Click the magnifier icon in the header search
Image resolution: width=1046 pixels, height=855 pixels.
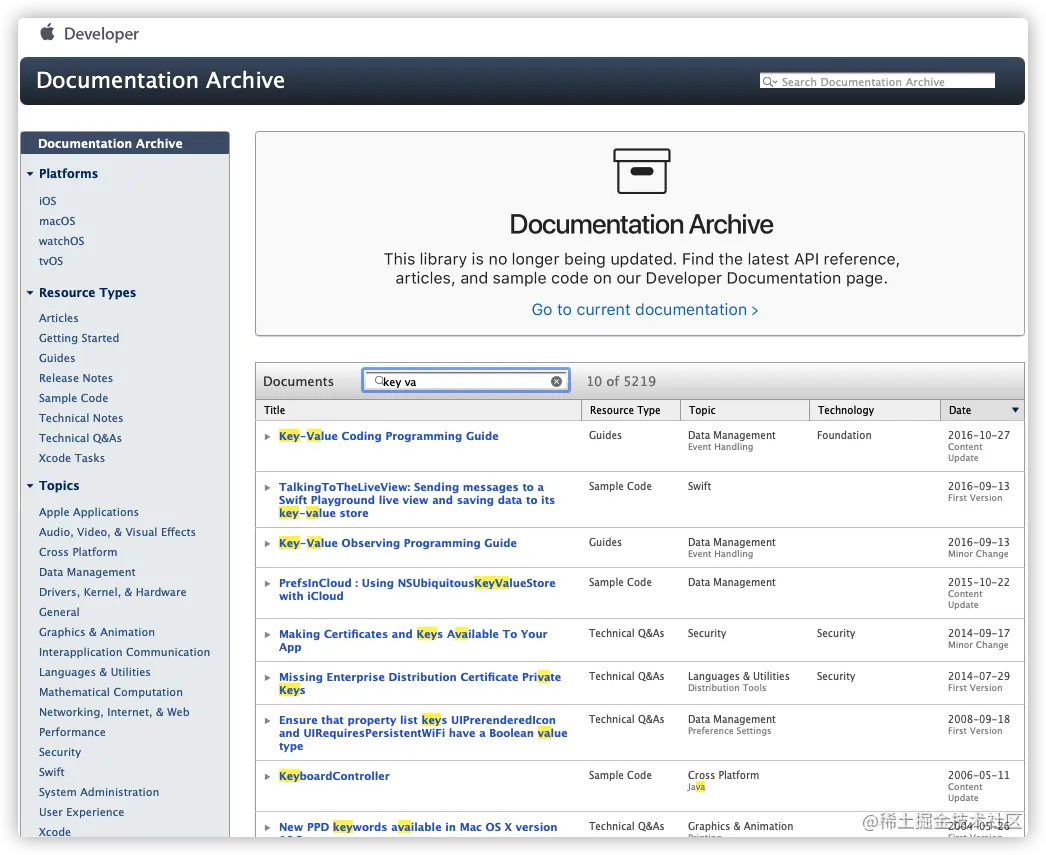tap(769, 81)
